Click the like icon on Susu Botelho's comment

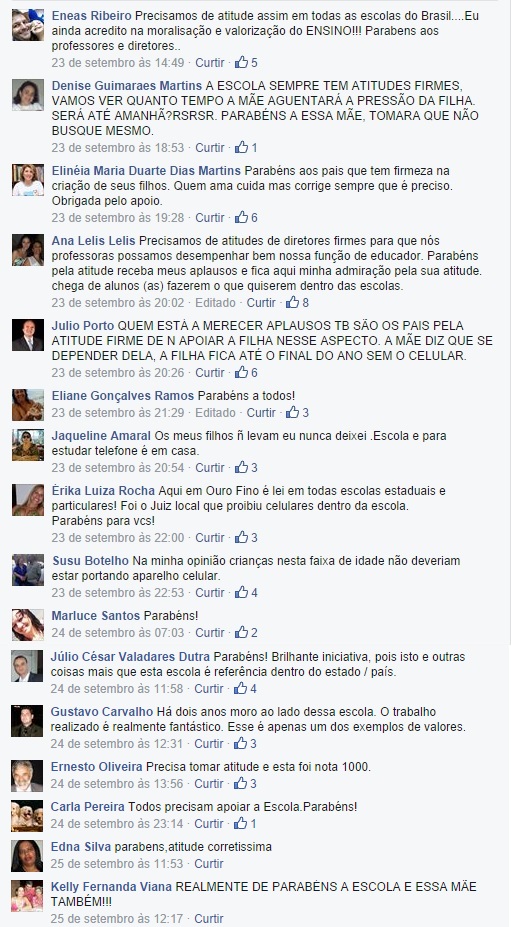[x=241, y=592]
